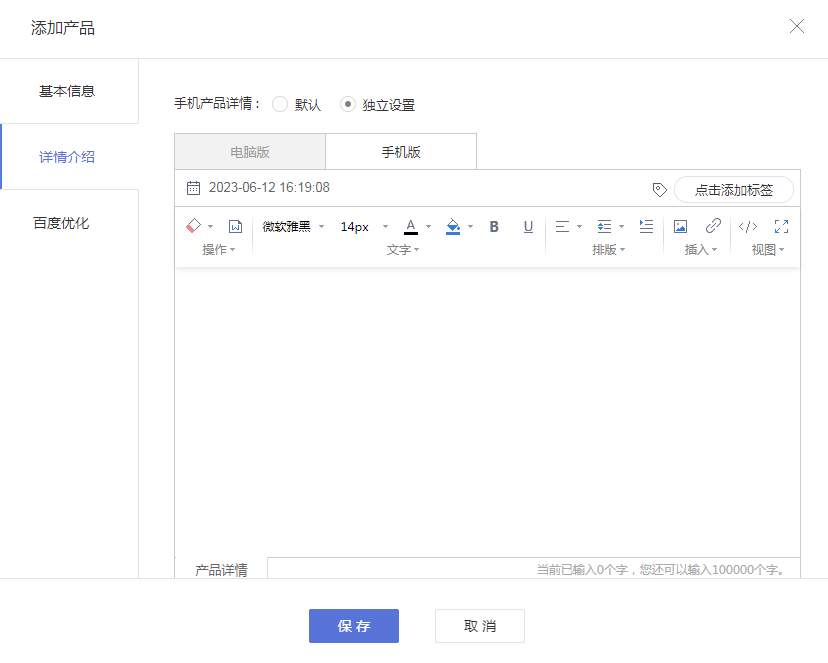This screenshot has height=663, width=828.
Task: Open the eraser dropdown arrow
Action: (211, 226)
